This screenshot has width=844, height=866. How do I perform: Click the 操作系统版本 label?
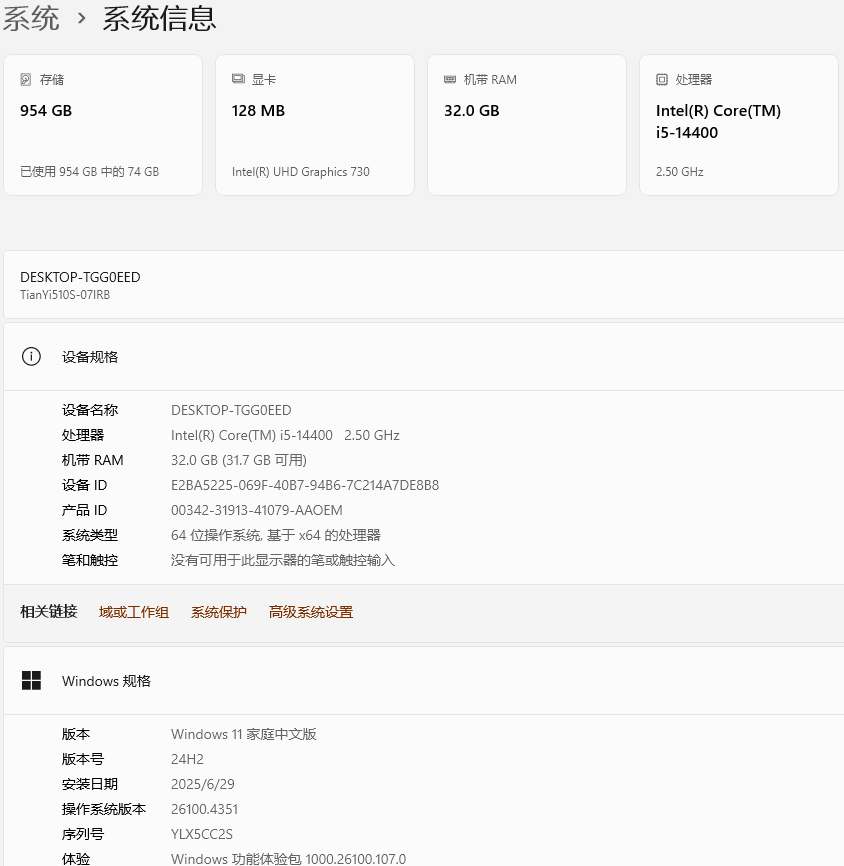(104, 809)
